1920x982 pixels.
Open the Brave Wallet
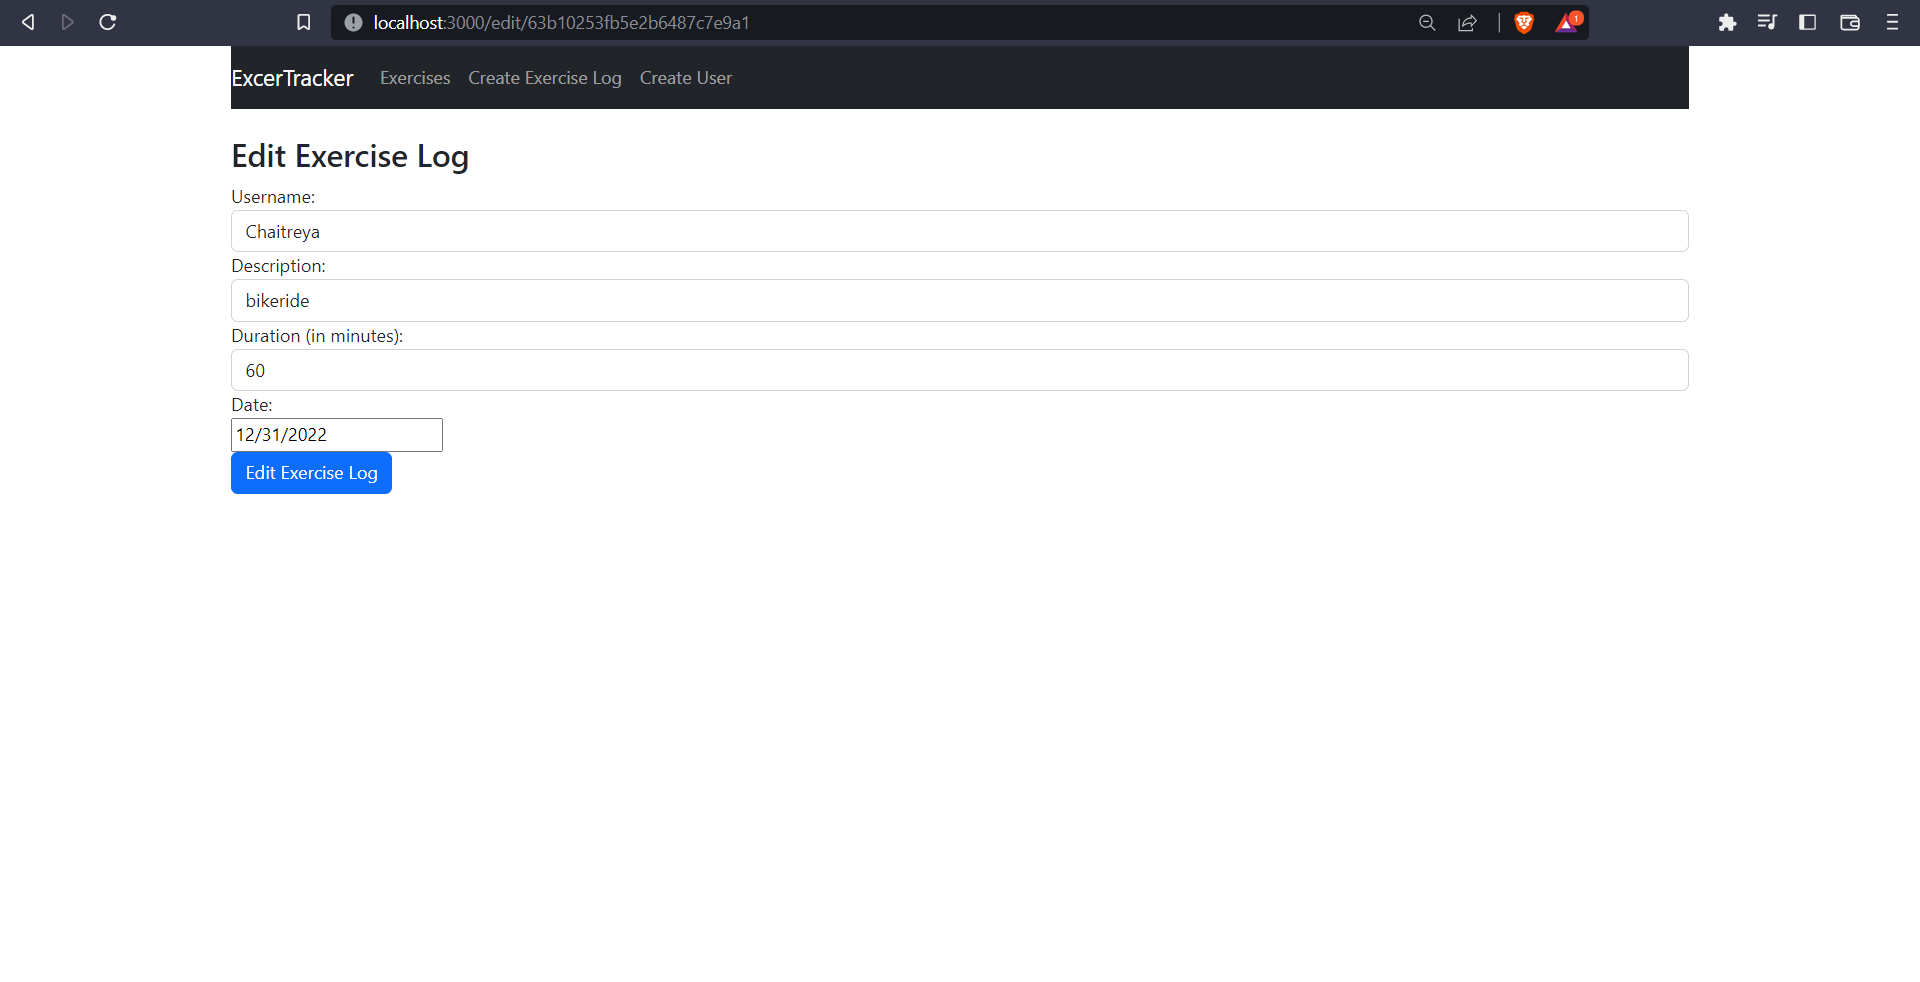pyautogui.click(x=1850, y=22)
